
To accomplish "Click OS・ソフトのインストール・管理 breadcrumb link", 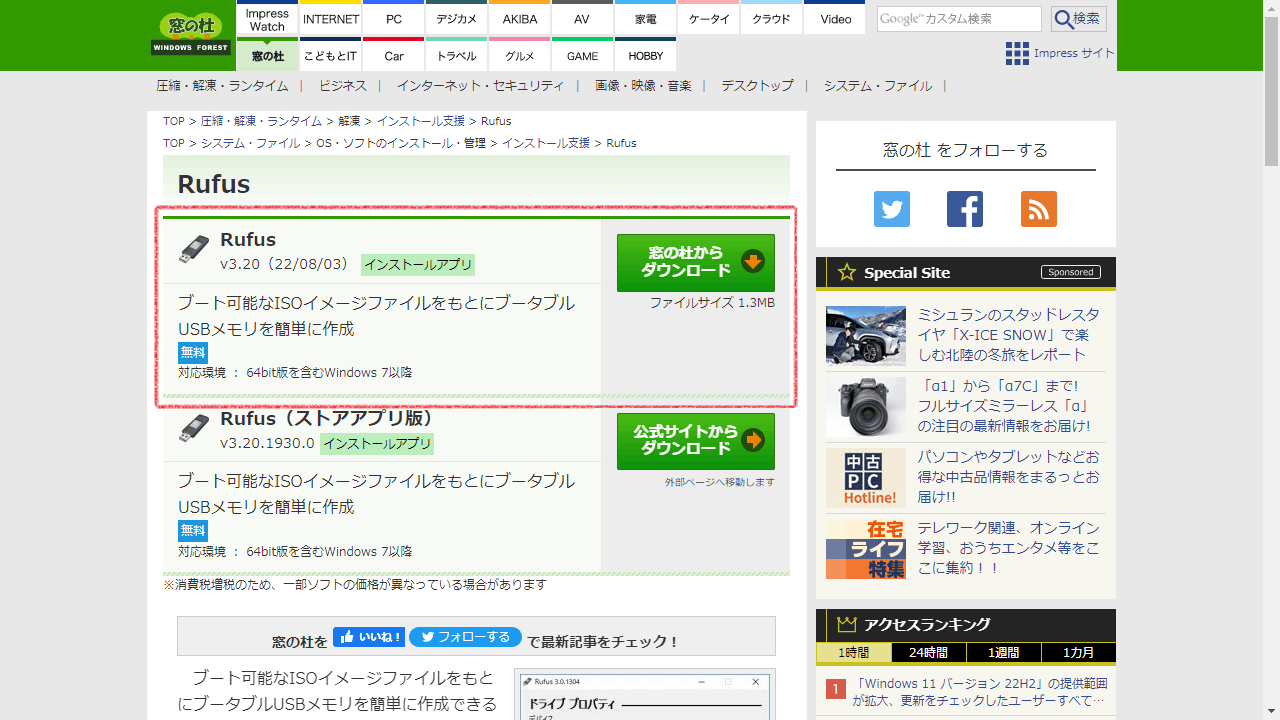I will point(401,143).
